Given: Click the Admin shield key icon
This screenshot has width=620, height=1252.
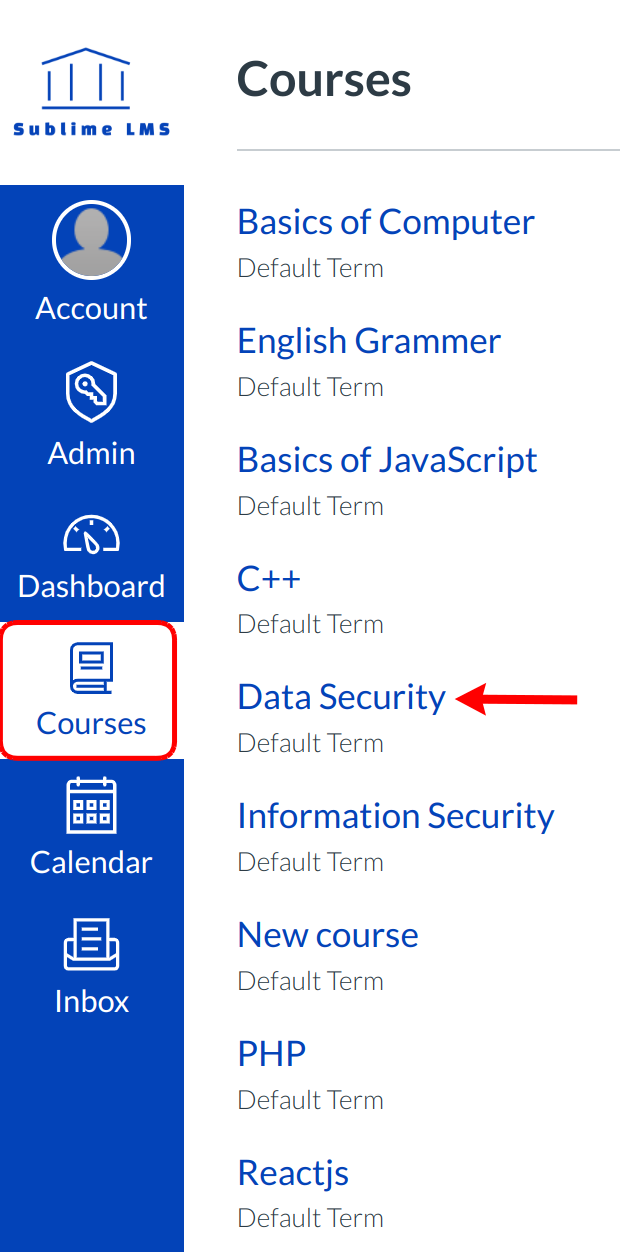Looking at the screenshot, I should (x=91, y=394).
